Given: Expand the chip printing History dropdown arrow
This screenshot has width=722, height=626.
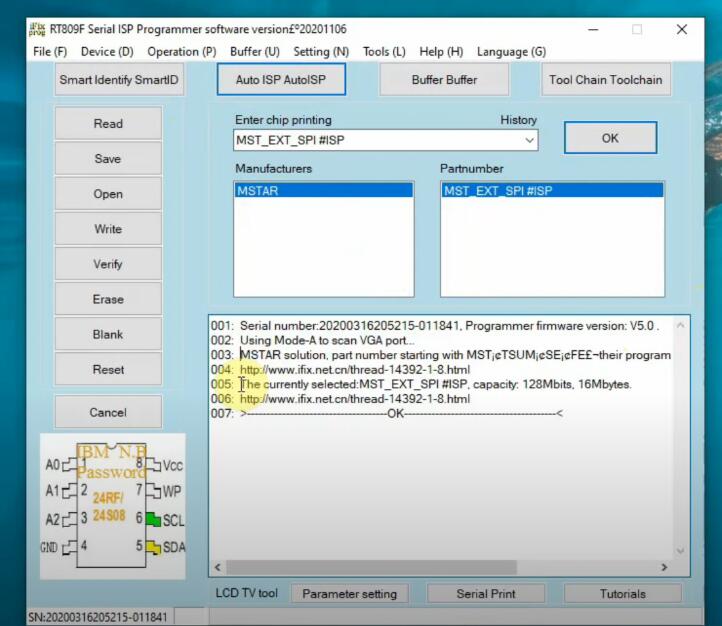Looking at the screenshot, I should (x=530, y=140).
